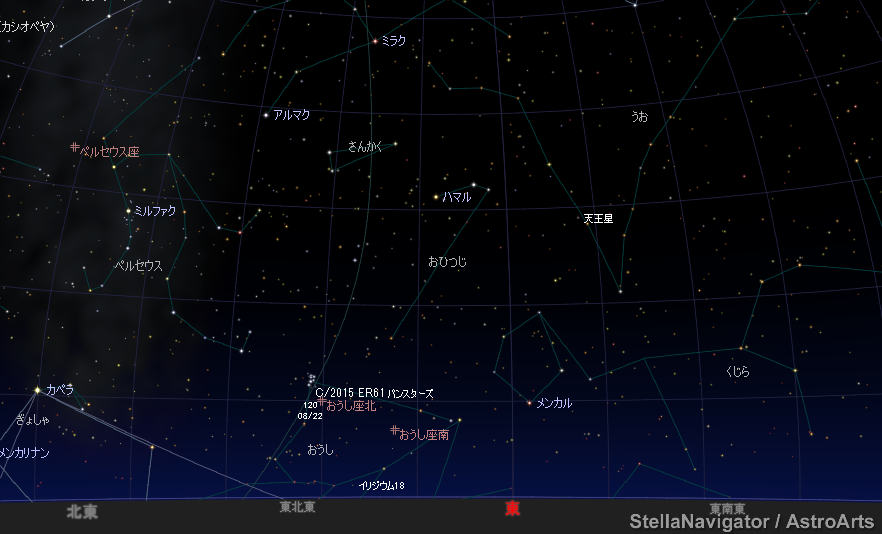This screenshot has width=882, height=534.
Task: Click the Menkar star dot
Action: pyautogui.click(x=529, y=403)
